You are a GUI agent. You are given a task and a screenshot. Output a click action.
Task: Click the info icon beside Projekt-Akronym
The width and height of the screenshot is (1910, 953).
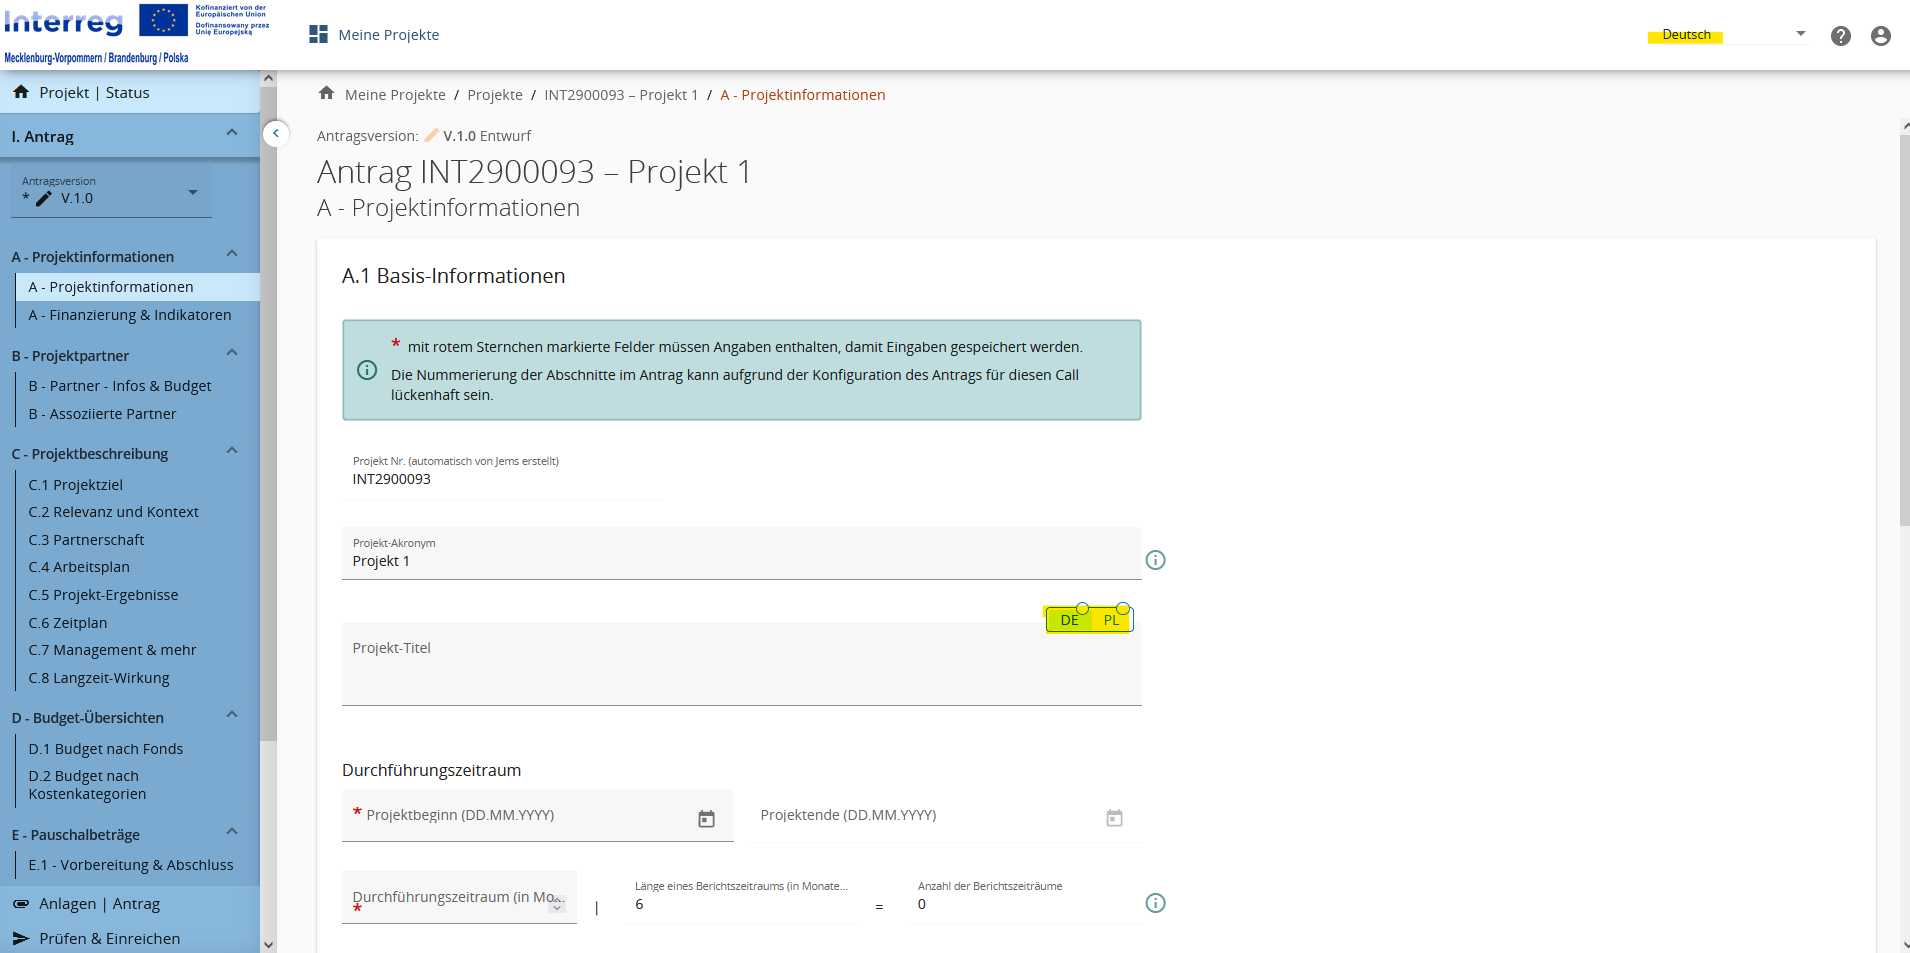coord(1155,560)
